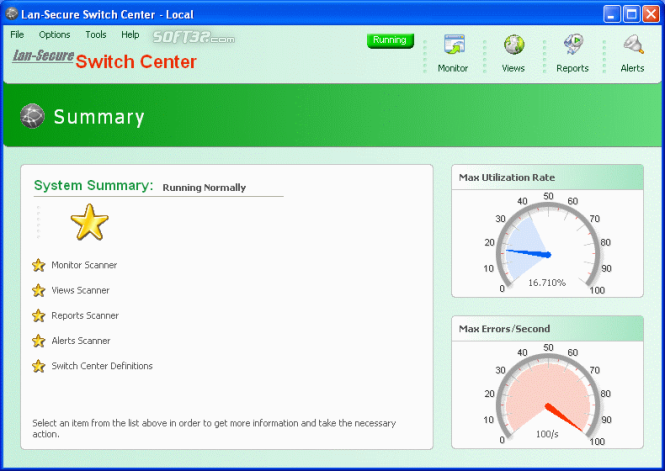Open the Tools menu
The image size is (665, 471).
pyautogui.click(x=95, y=35)
